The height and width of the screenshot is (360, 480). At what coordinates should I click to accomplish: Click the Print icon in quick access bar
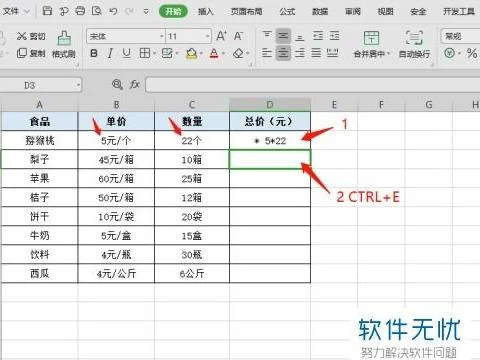click(80, 11)
